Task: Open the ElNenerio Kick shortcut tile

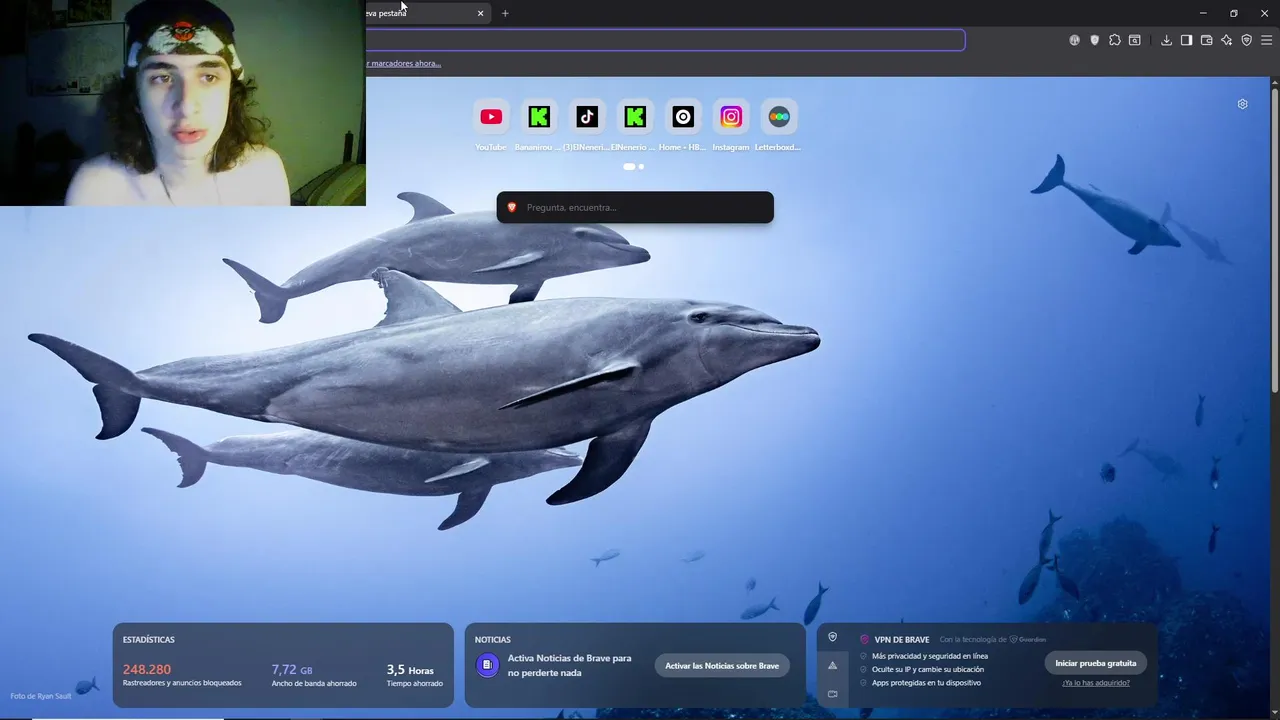Action: click(x=635, y=117)
